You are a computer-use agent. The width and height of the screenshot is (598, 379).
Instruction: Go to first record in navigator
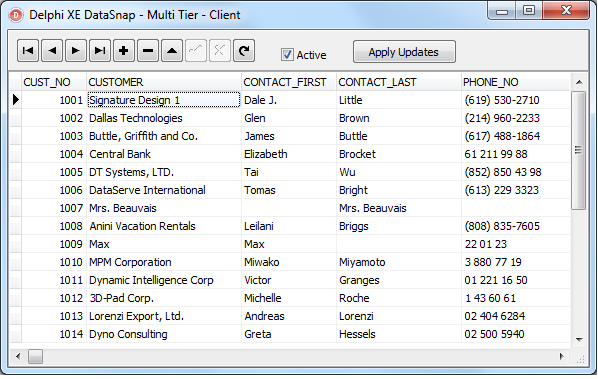click(x=28, y=51)
